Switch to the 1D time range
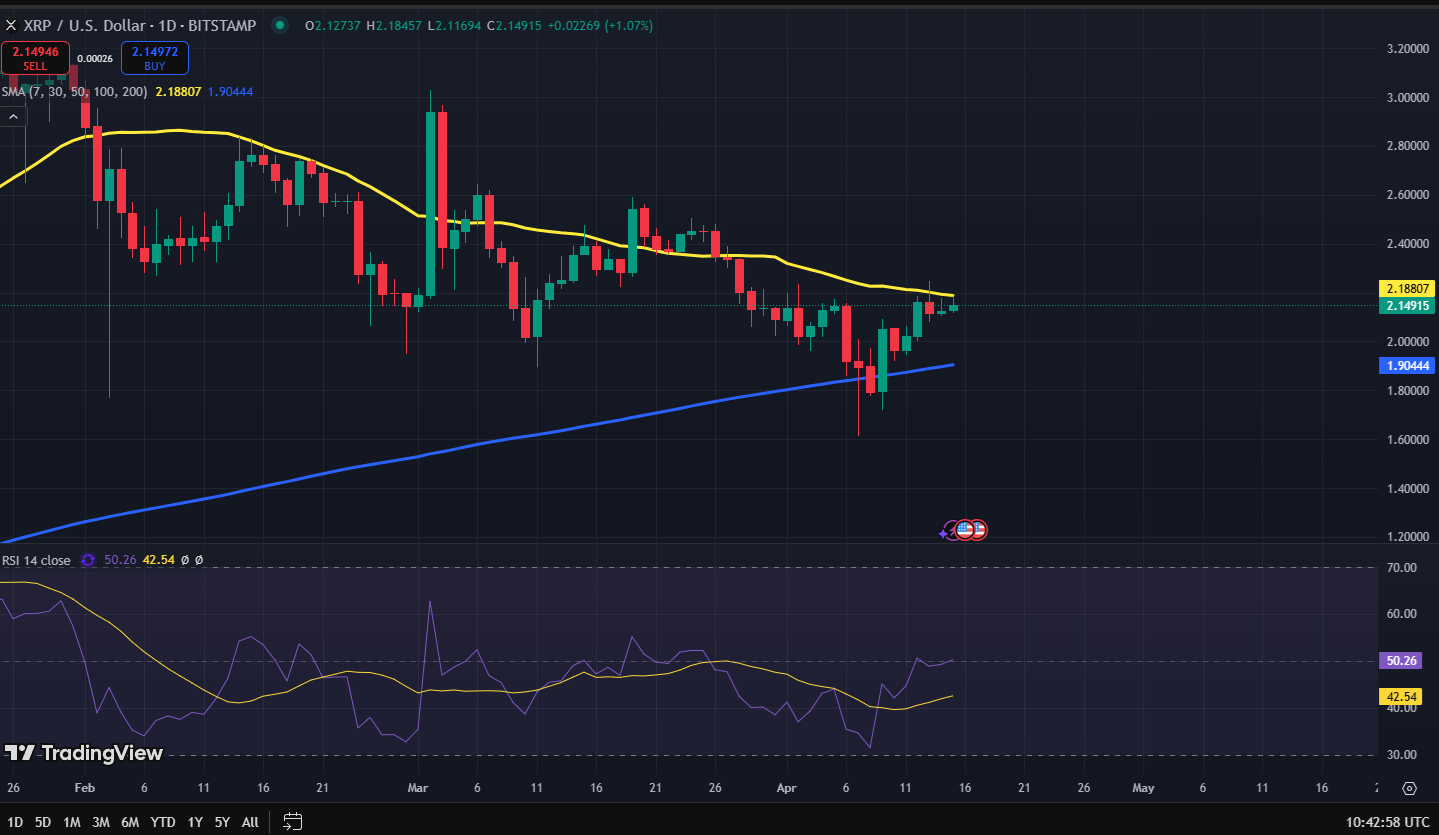This screenshot has width=1439, height=835. pyautogui.click(x=15, y=822)
